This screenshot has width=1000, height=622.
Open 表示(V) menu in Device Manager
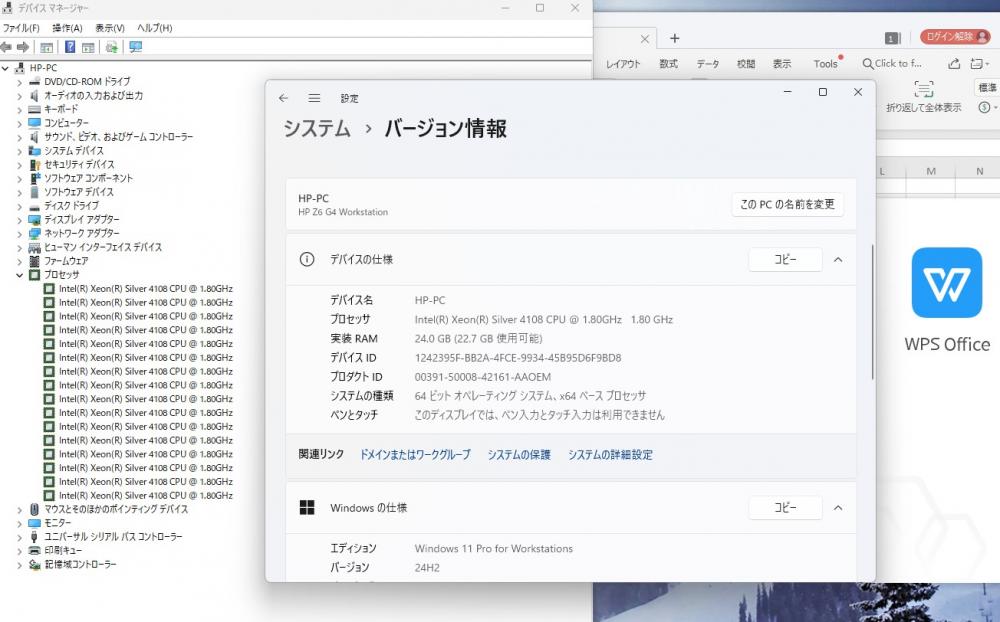pos(110,28)
